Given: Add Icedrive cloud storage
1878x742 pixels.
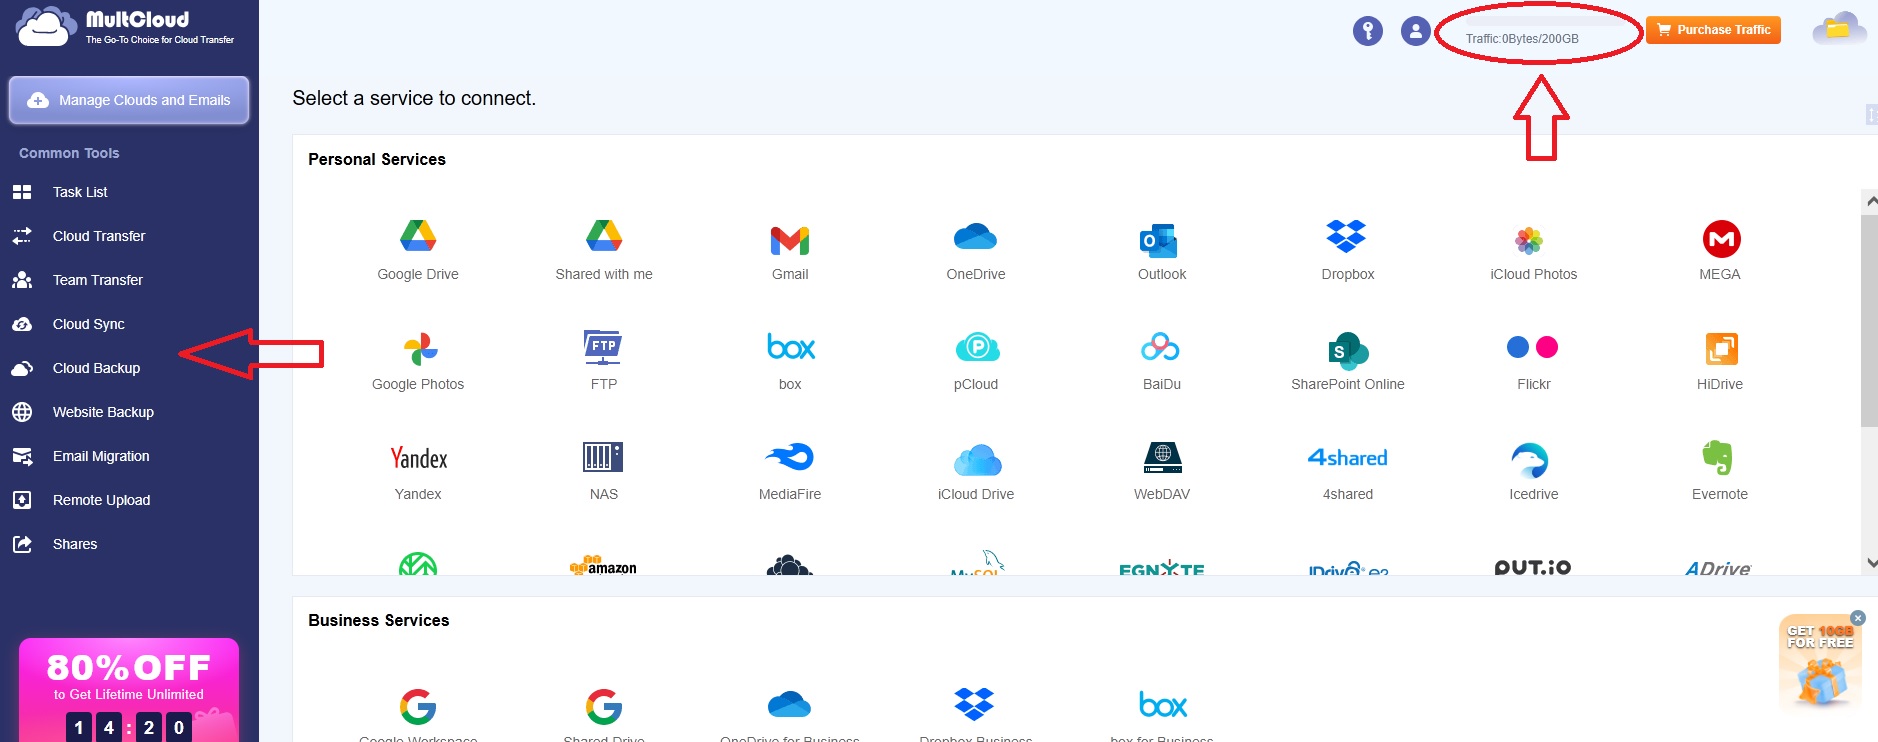Looking at the screenshot, I should pos(1534,470).
